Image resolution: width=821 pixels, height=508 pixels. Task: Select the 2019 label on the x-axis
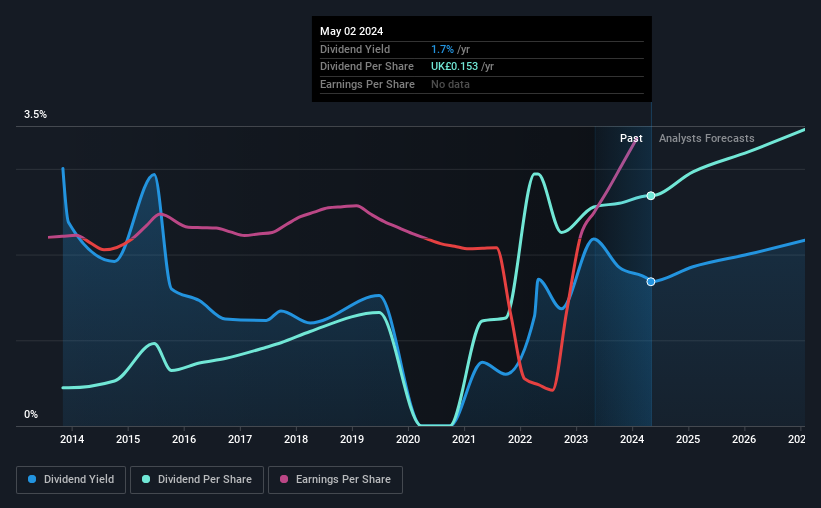point(352,439)
